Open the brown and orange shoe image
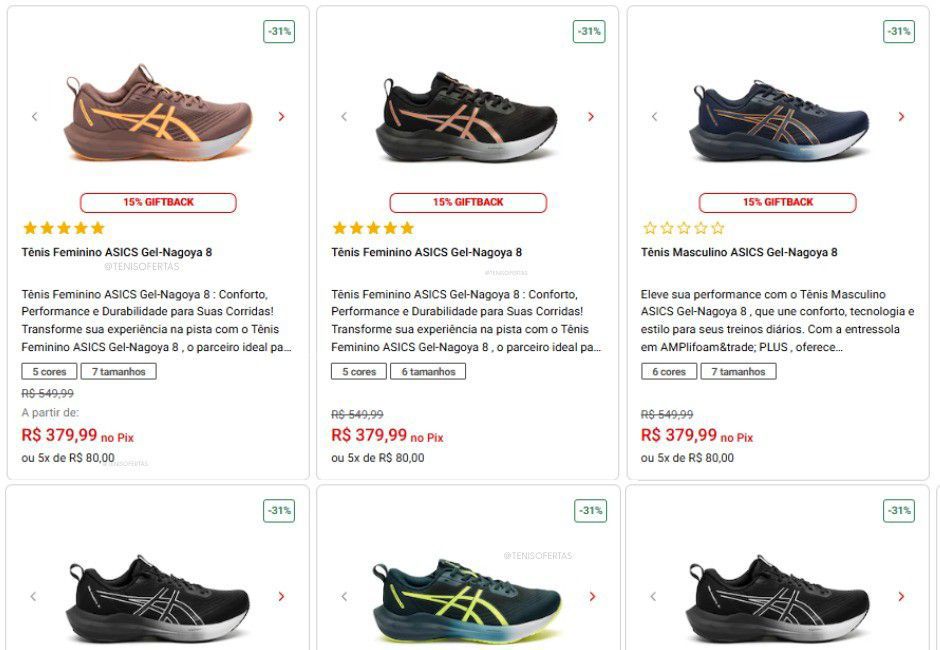 (158, 115)
